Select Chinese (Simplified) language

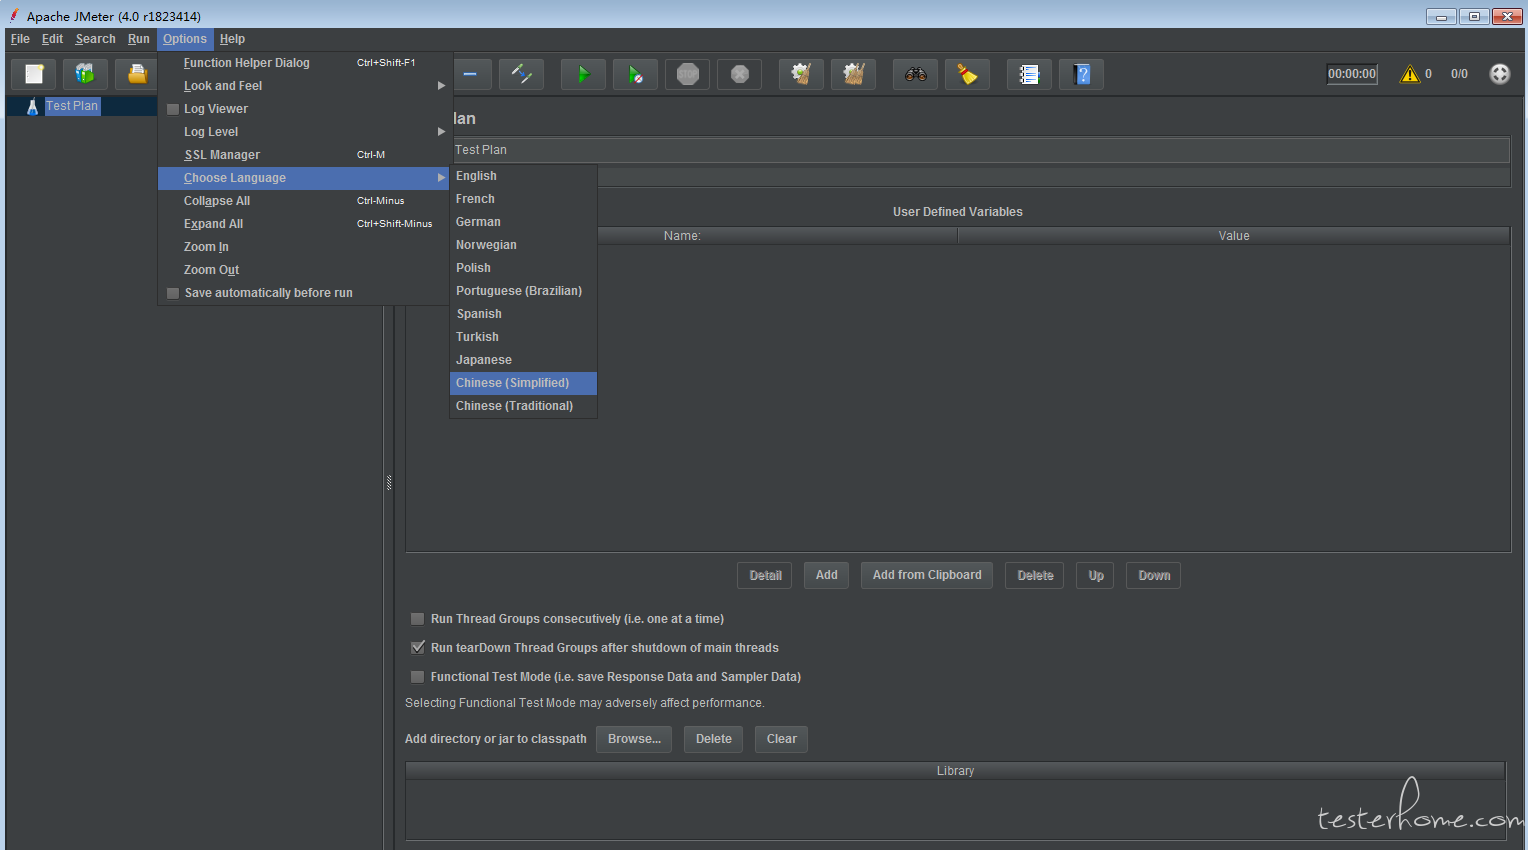pos(513,383)
